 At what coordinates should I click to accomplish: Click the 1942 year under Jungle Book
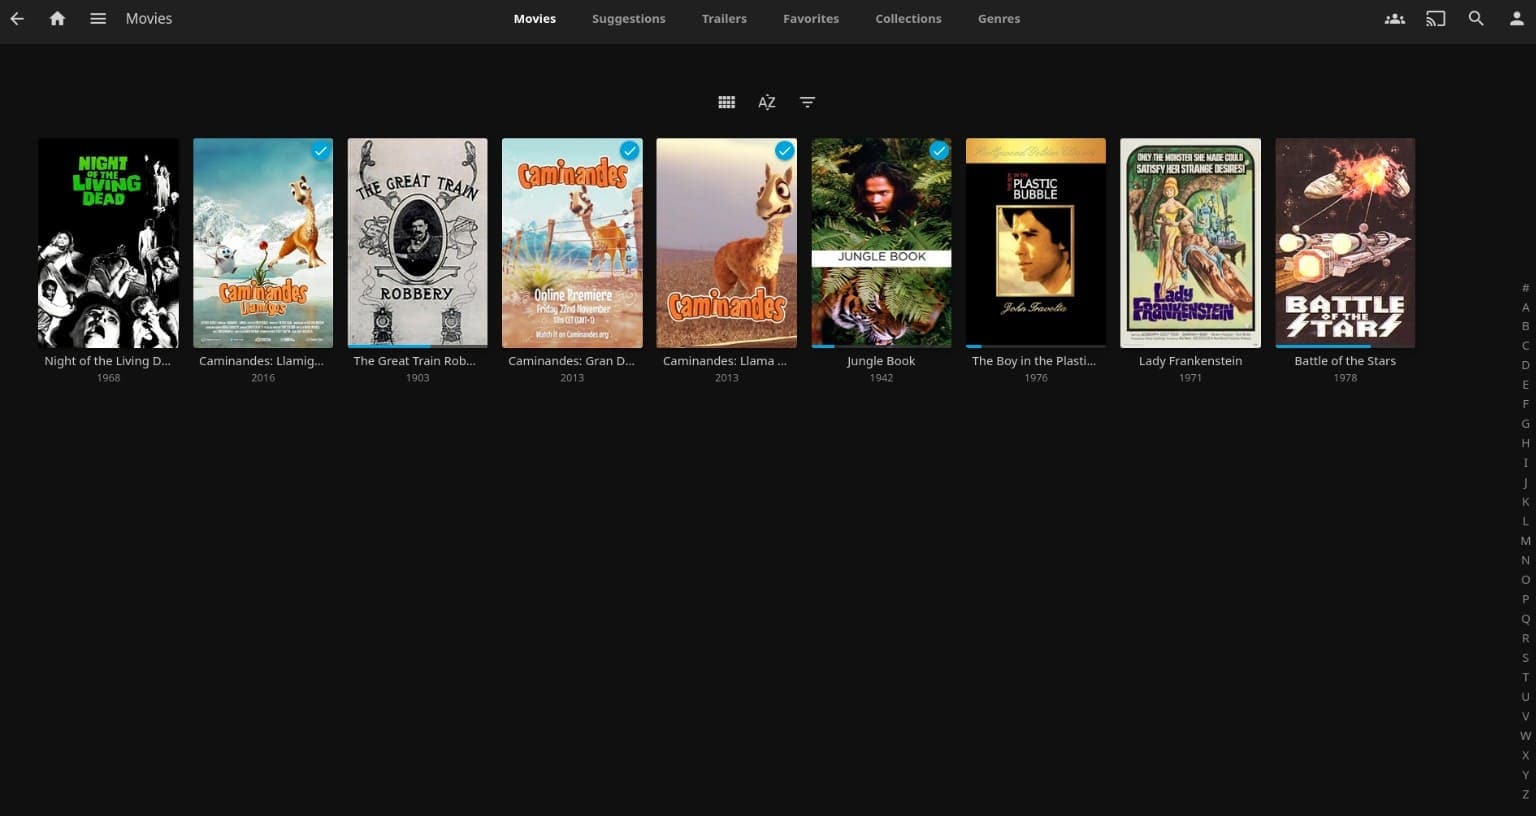click(881, 378)
